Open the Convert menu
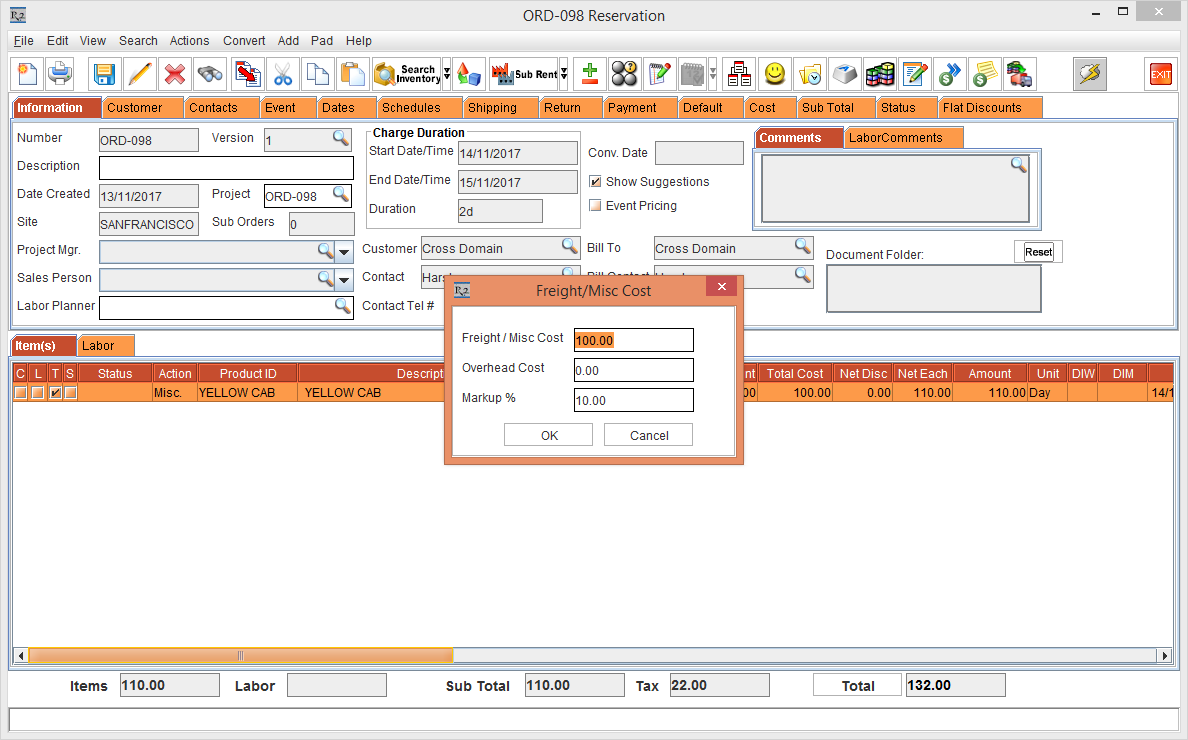This screenshot has width=1188, height=740. click(244, 41)
